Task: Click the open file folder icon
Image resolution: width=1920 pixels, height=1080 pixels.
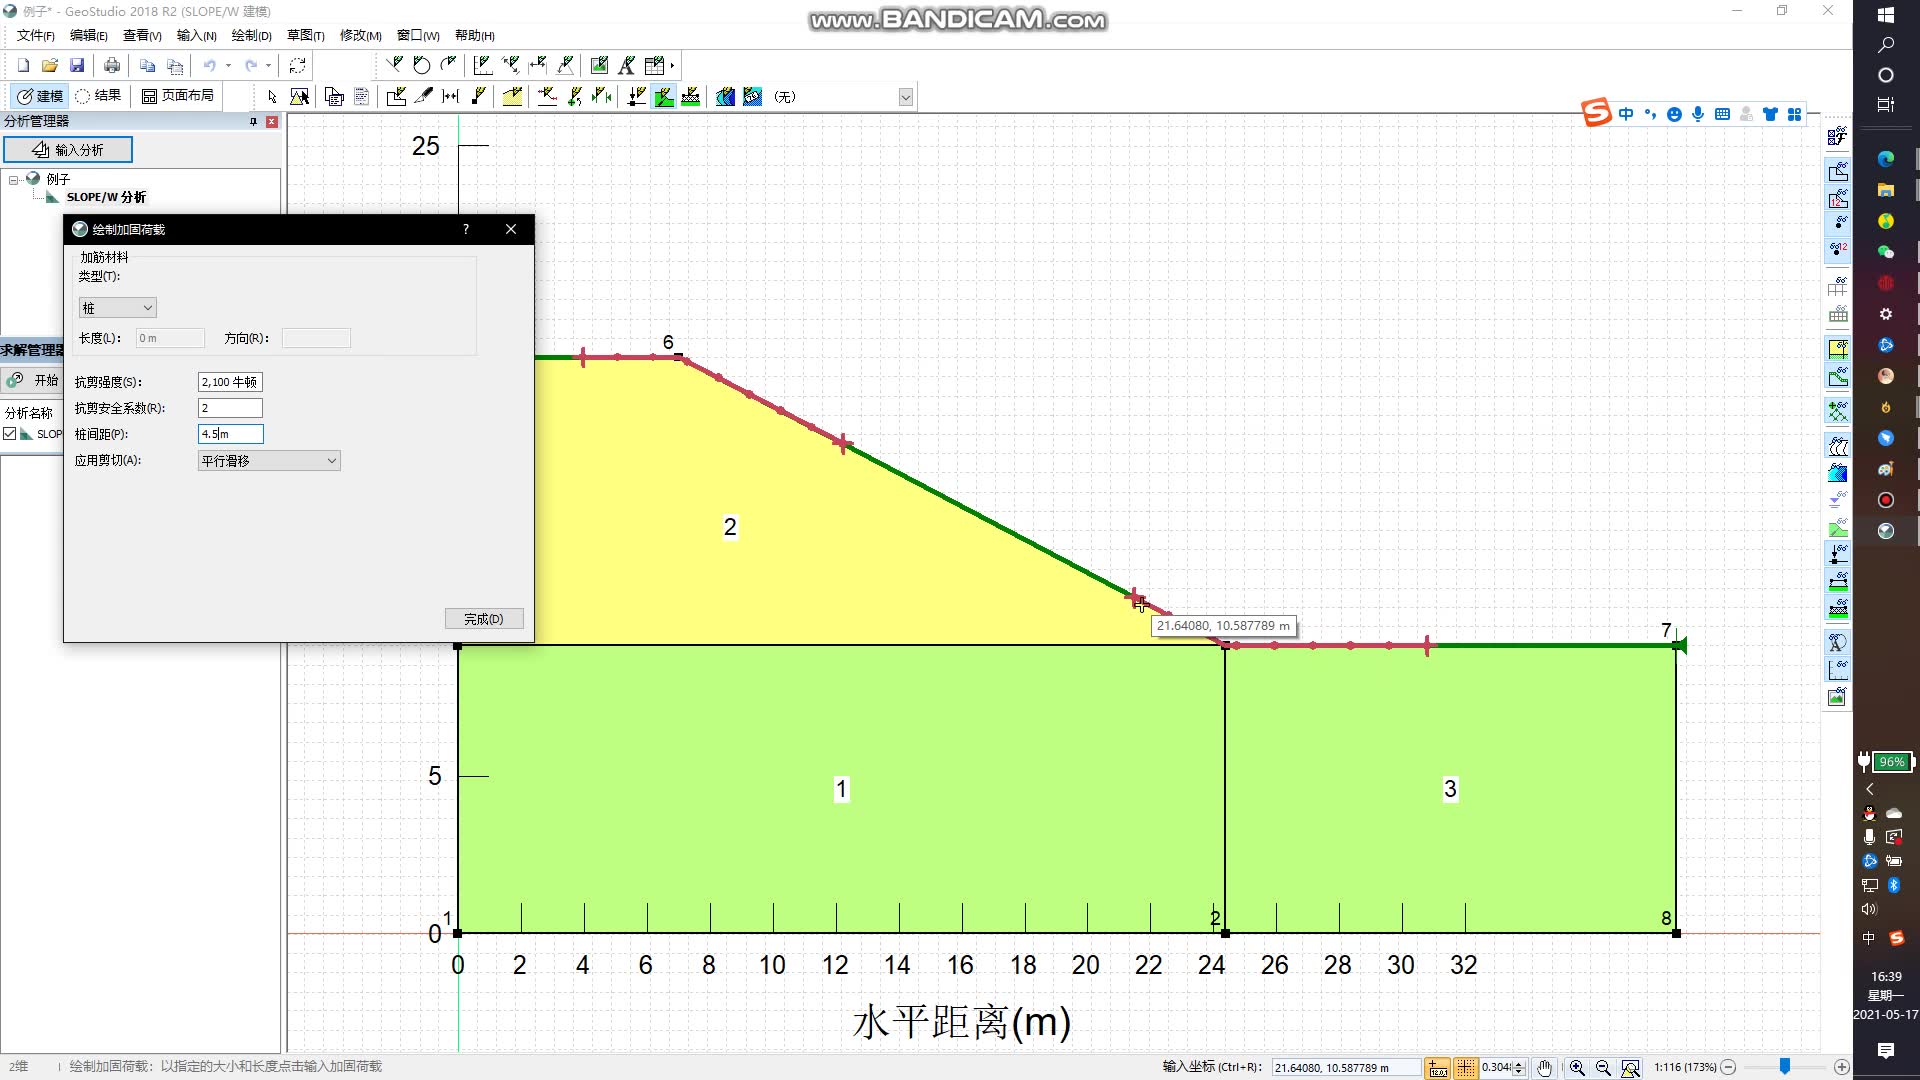Action: point(50,66)
